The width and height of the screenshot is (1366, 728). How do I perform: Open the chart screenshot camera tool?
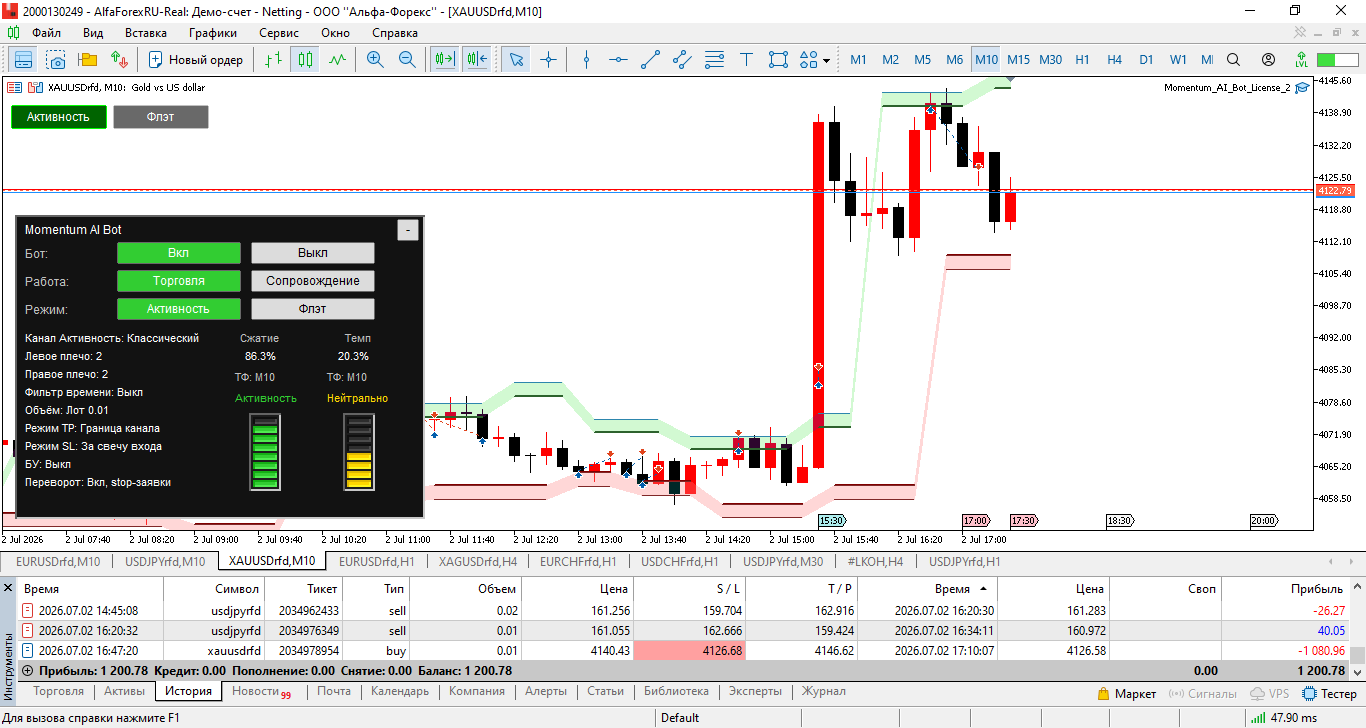(55, 60)
